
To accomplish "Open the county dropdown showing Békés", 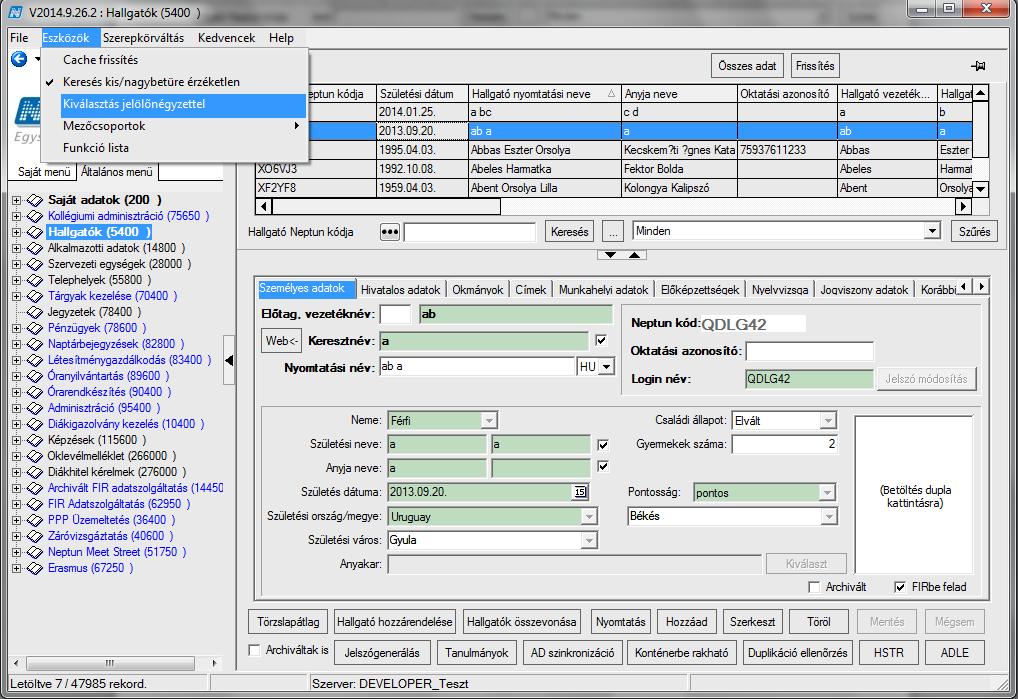I will (828, 517).
